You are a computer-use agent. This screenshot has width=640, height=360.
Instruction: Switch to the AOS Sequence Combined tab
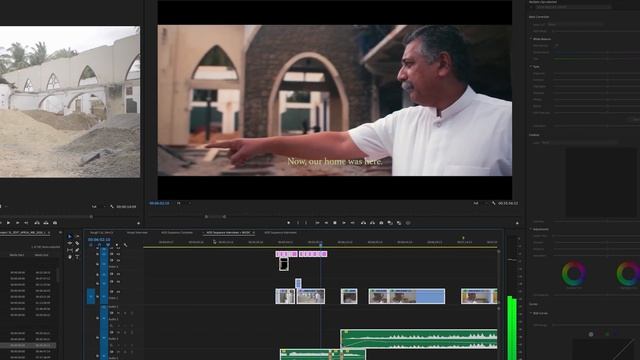coord(176,233)
